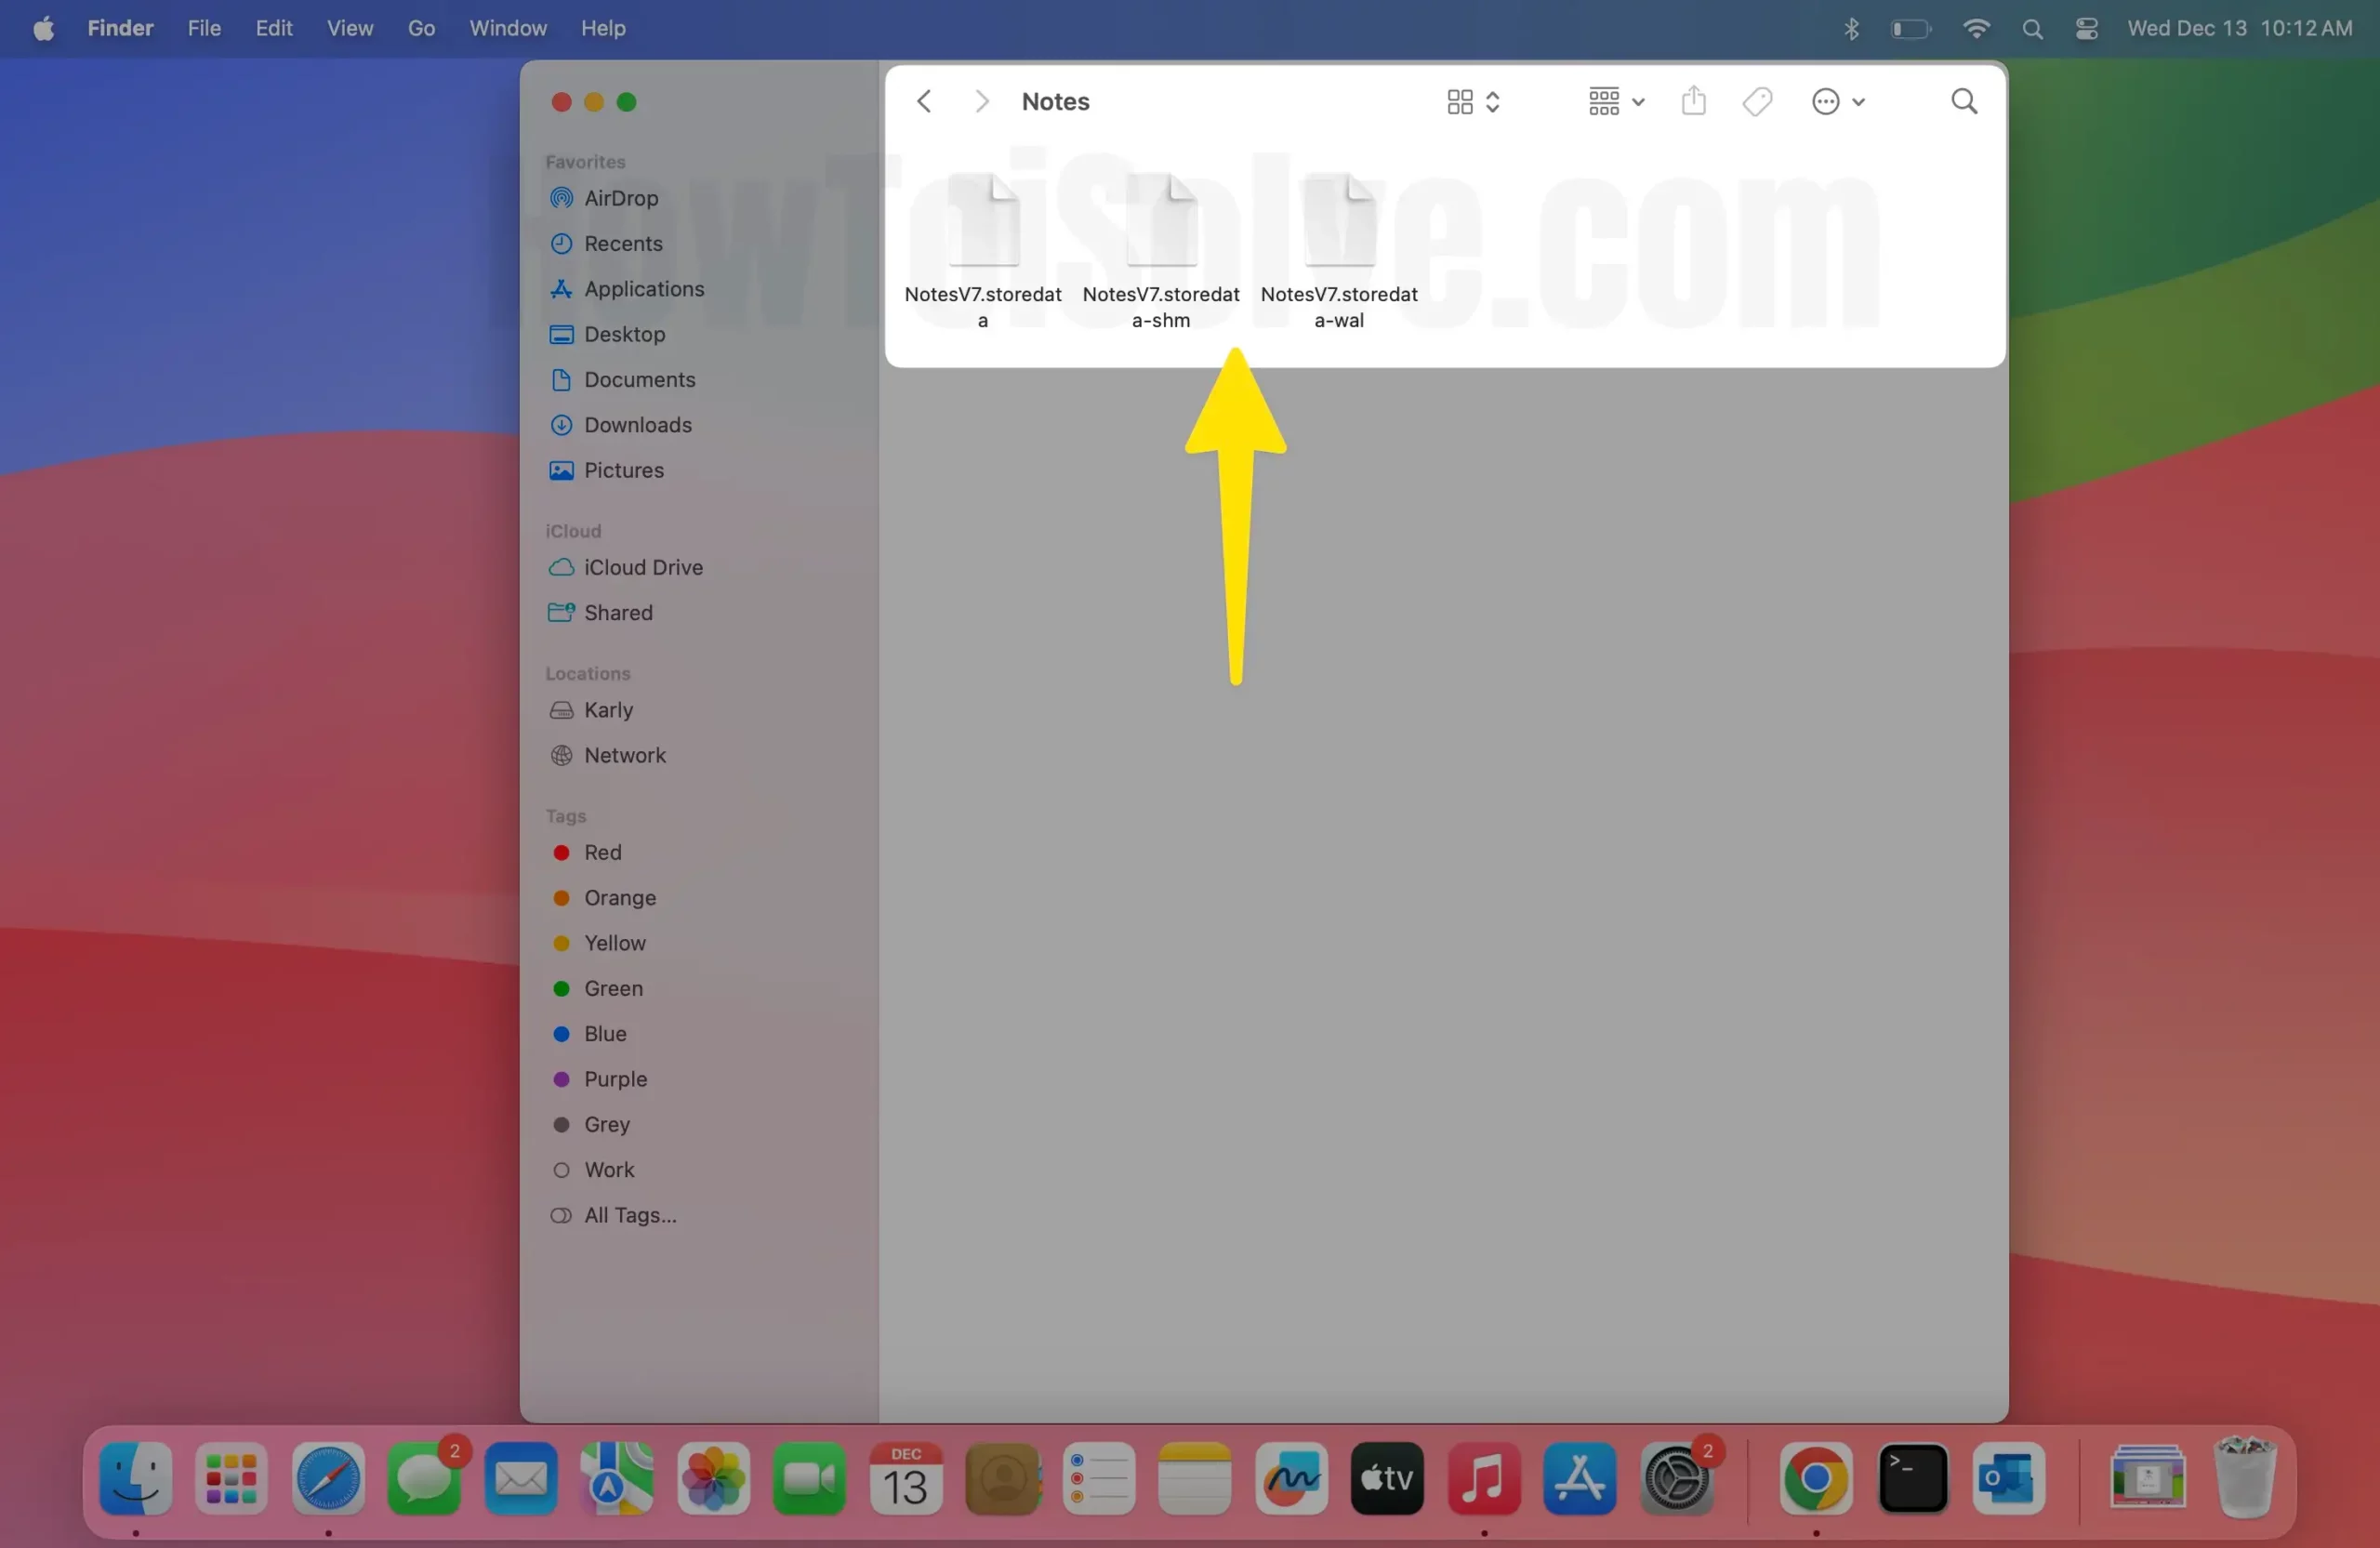Open Finder from the Dock
This screenshot has width=2380, height=1548.
pos(136,1478)
